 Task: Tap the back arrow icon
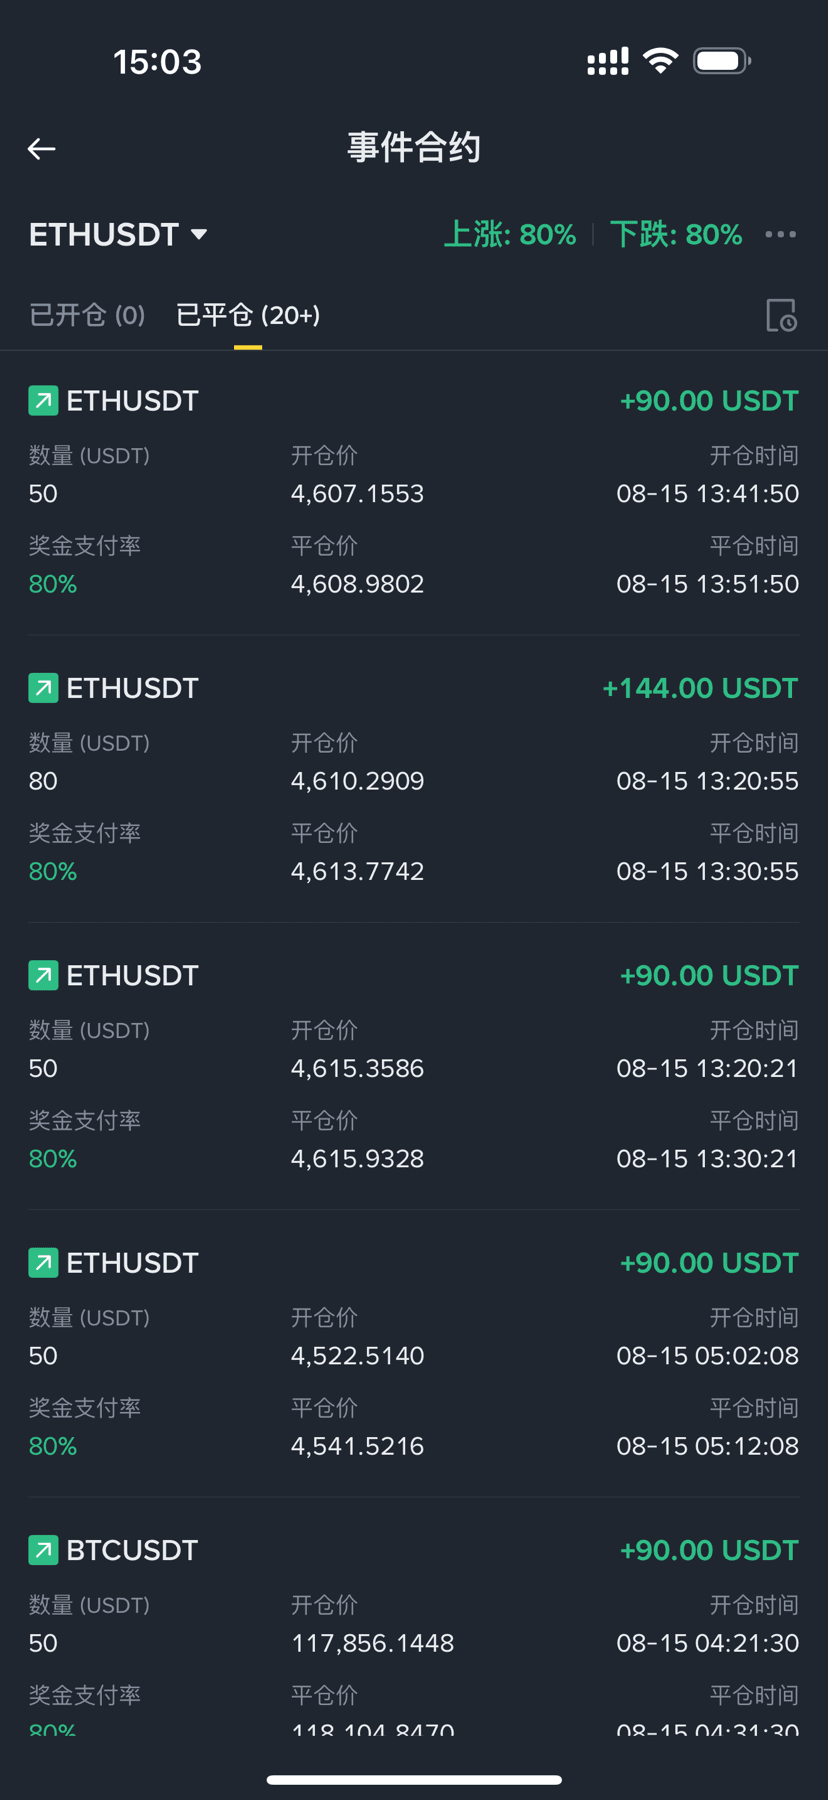(41, 149)
